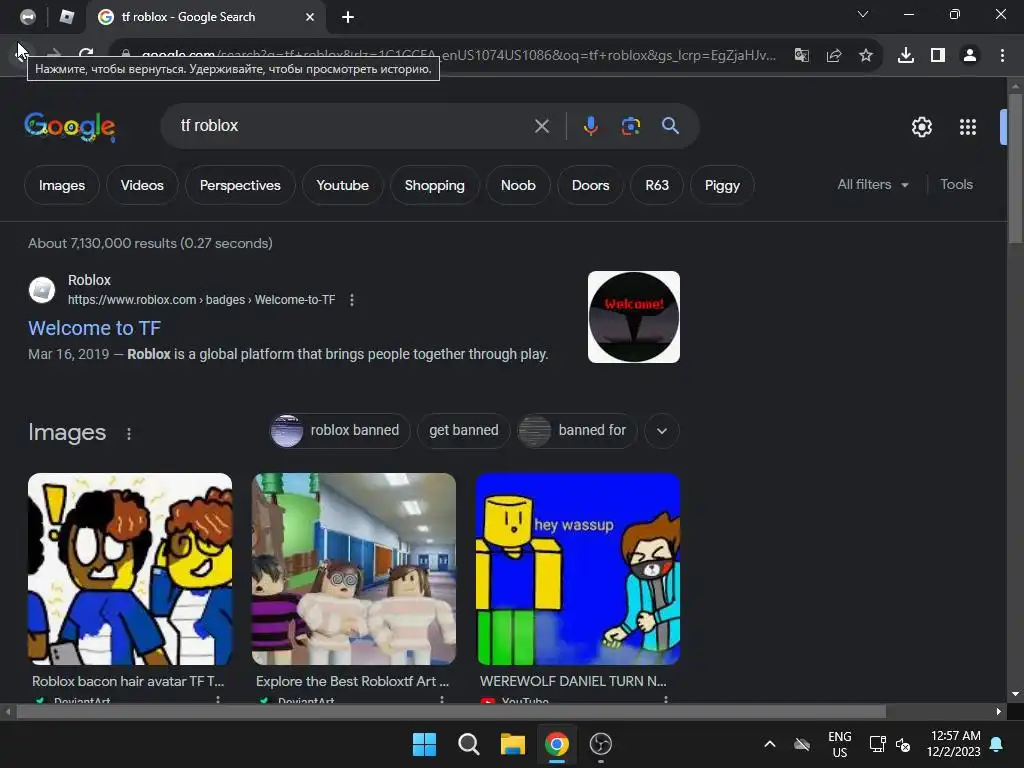This screenshot has height=768, width=1024.
Task: Clear search text with the X icon
Action: [x=541, y=126]
